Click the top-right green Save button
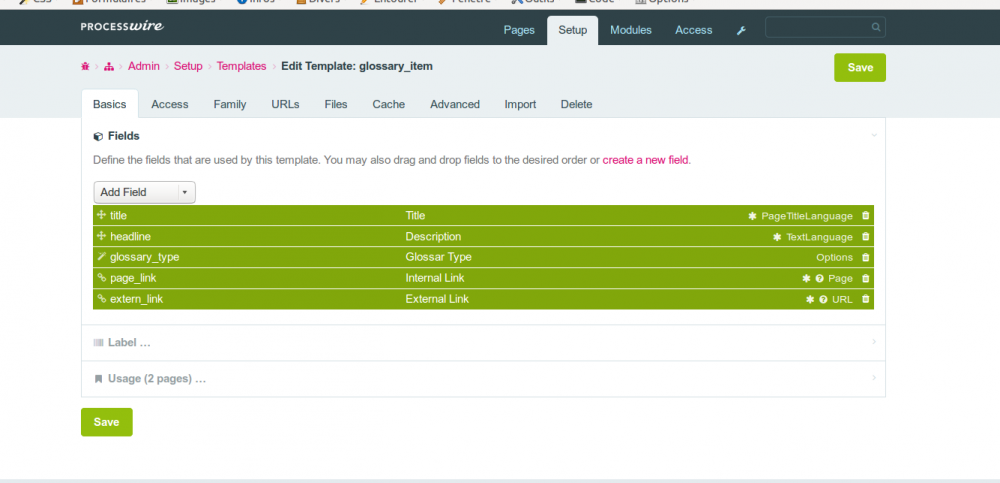 click(x=859, y=68)
